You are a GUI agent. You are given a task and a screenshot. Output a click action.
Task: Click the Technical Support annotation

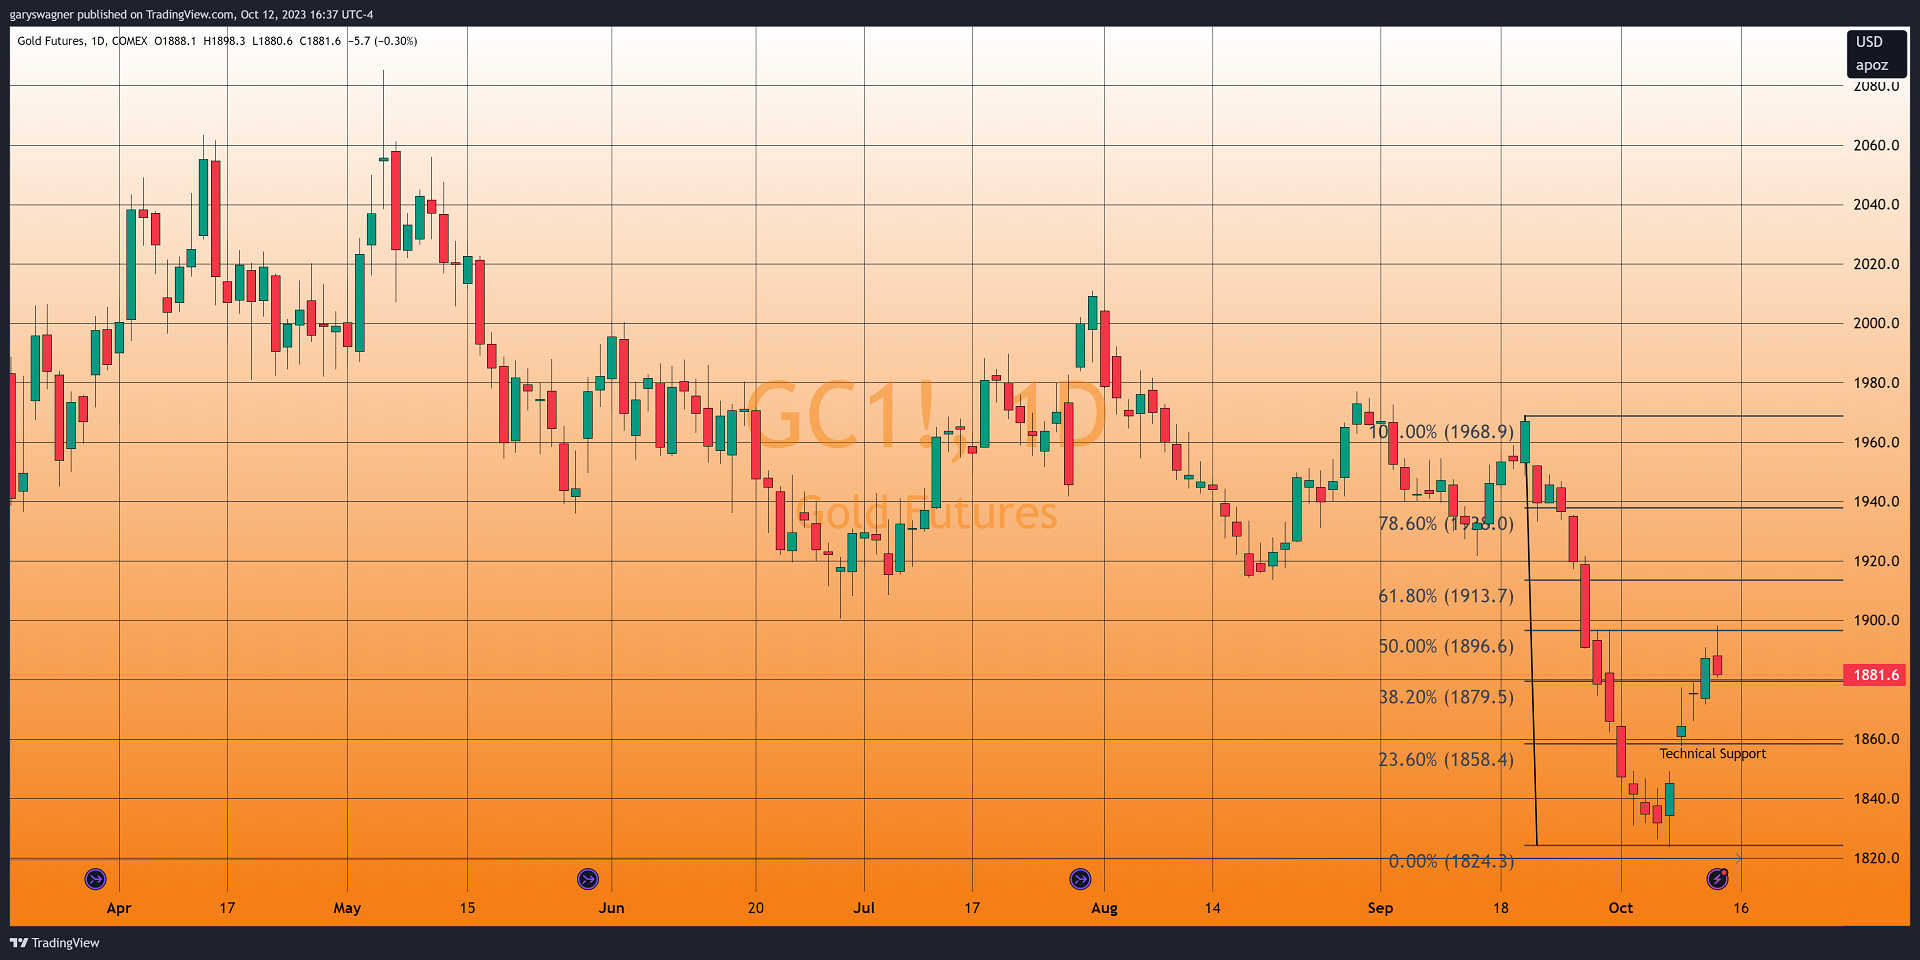tap(1713, 754)
